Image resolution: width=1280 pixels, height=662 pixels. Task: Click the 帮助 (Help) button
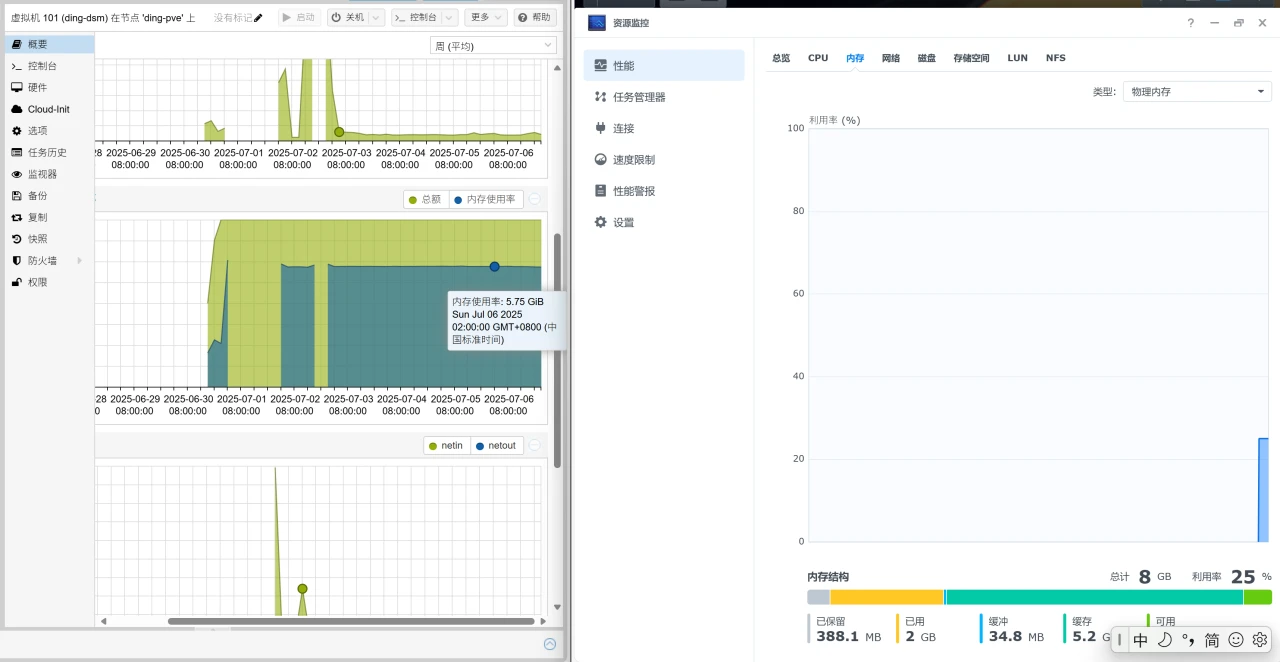tap(535, 18)
